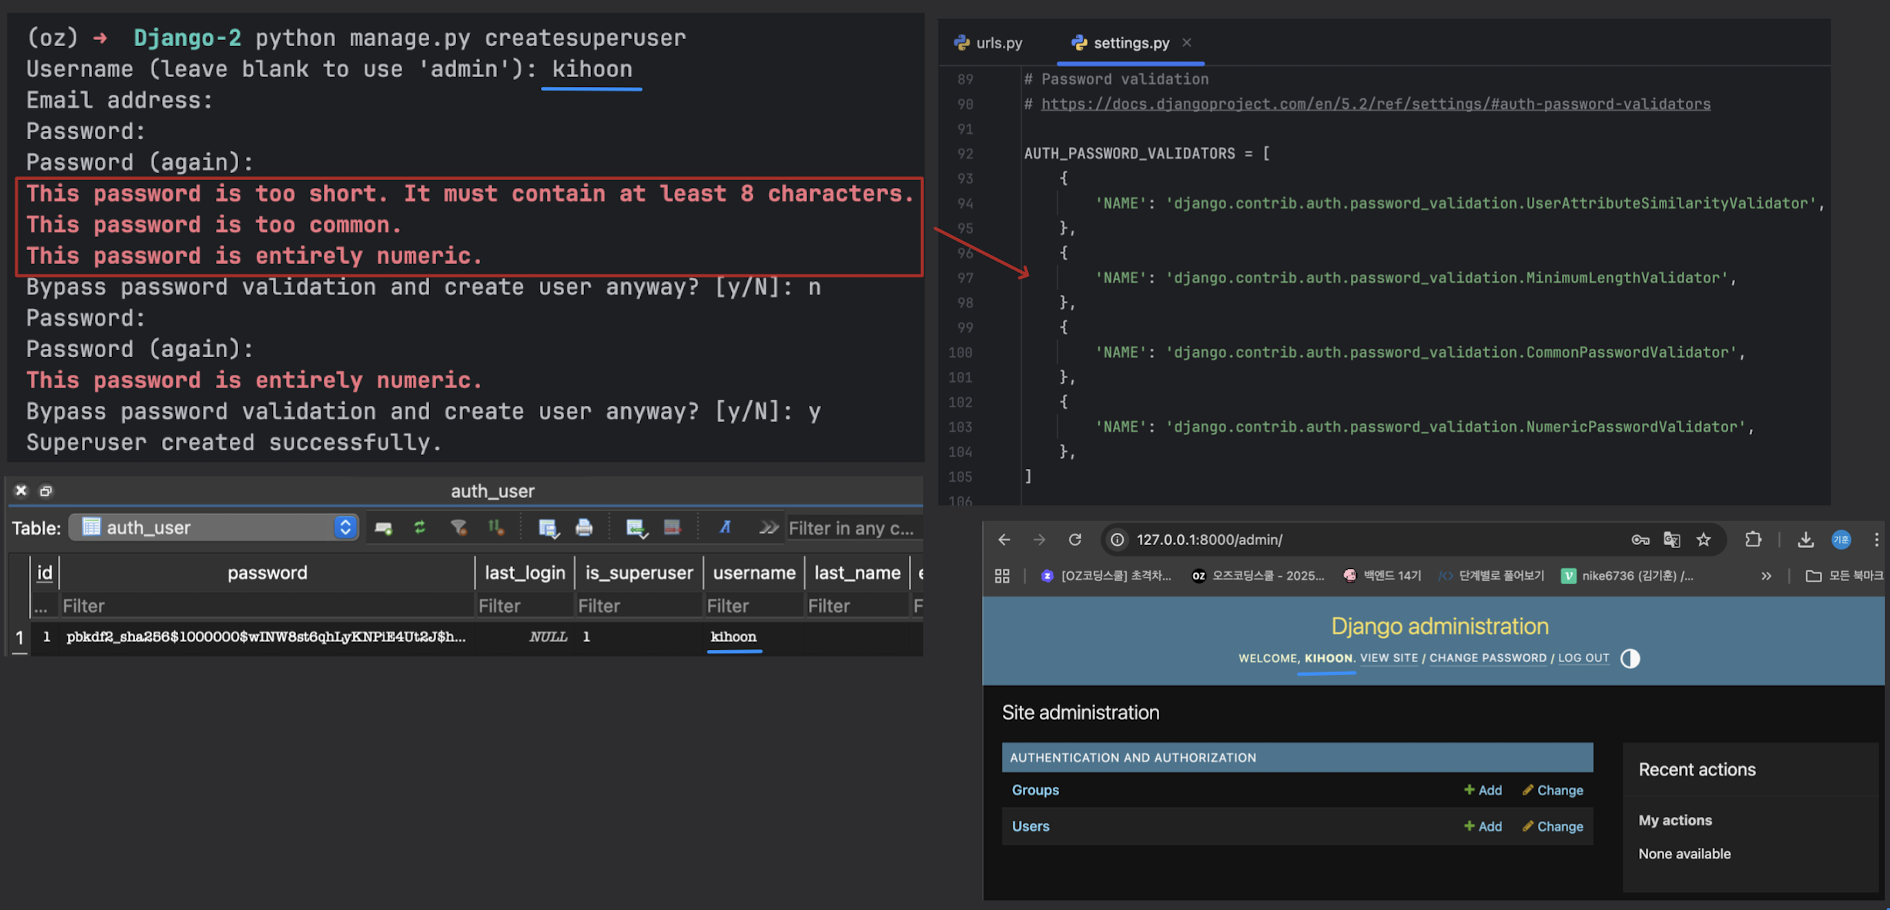Reload the Django admin page

click(x=1075, y=540)
